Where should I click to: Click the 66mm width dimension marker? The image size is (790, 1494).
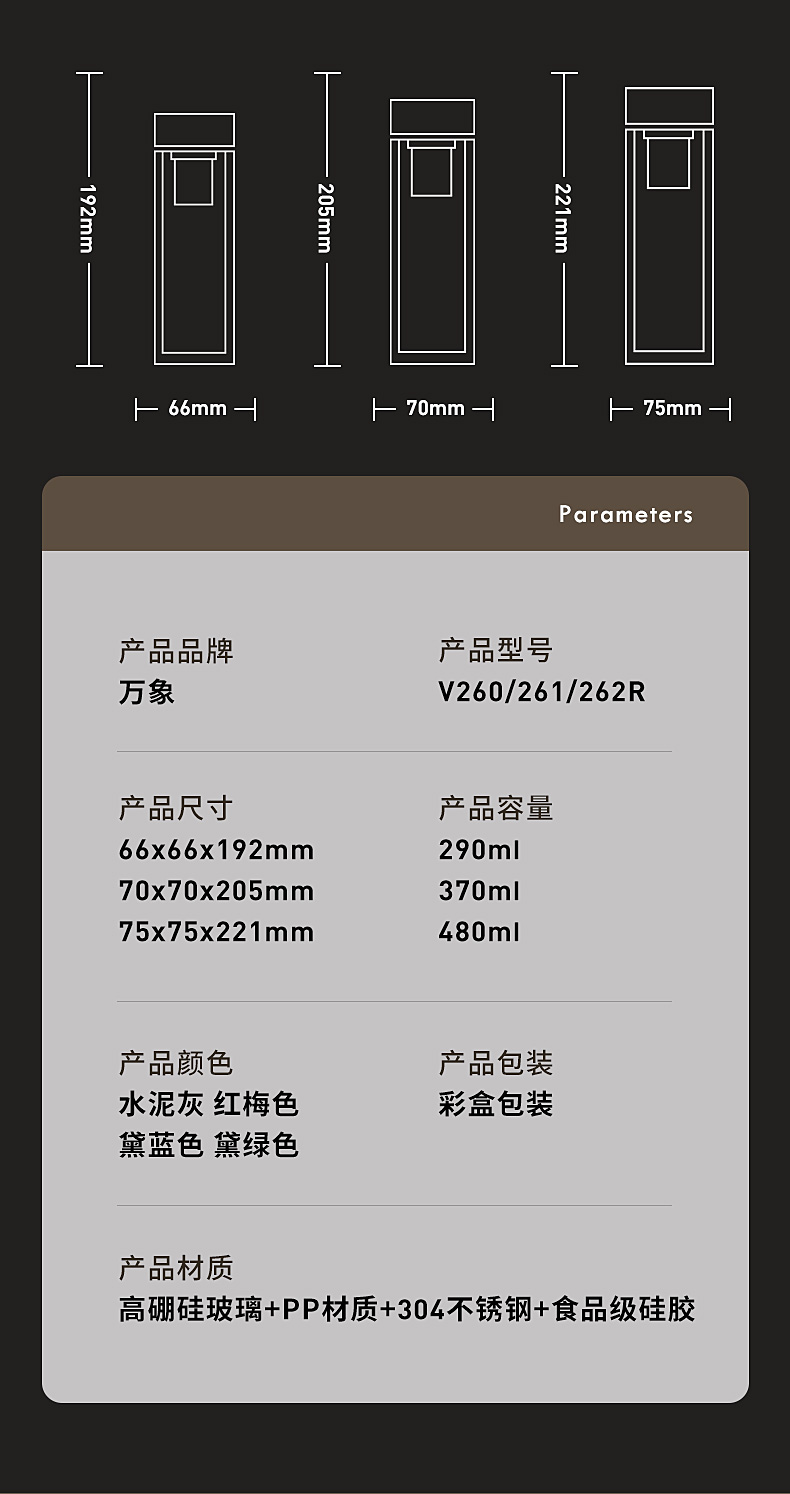[196, 408]
